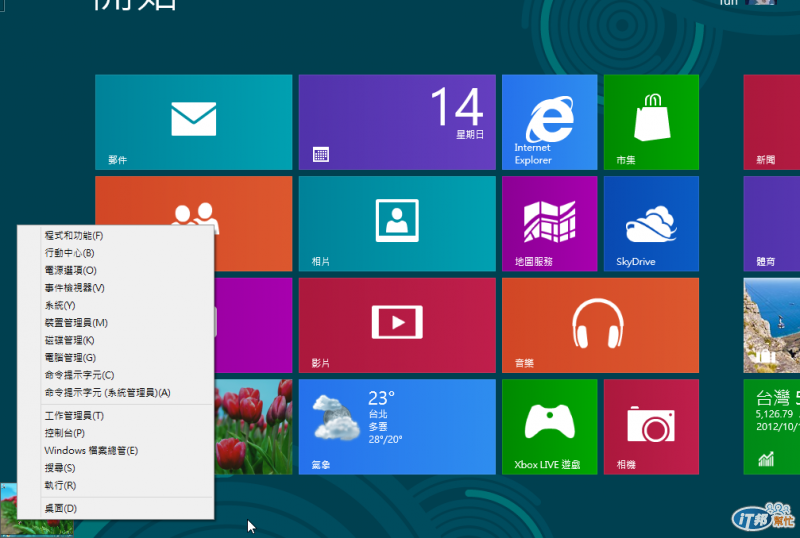Open the Finance tile showing 台灣 5,126.79

(771, 427)
